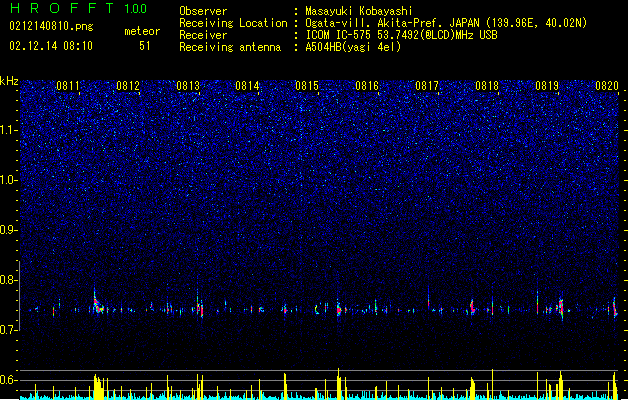Click the 0811 time axis marker
Viewport: 629px width, 400px height.
click(68, 86)
